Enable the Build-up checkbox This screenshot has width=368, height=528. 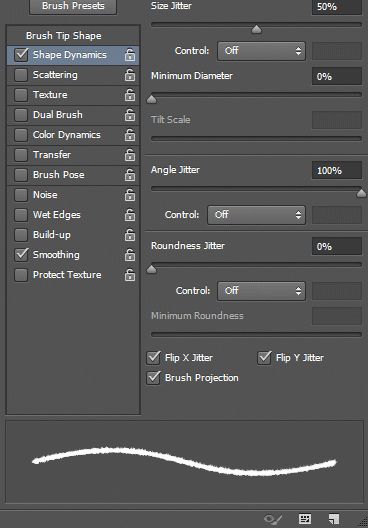click(21, 235)
